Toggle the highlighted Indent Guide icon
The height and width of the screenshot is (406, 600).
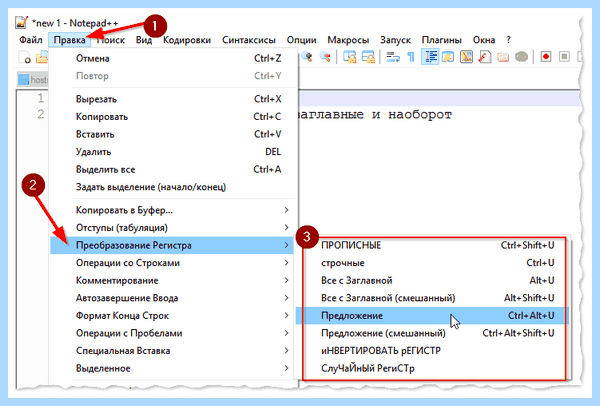430,57
